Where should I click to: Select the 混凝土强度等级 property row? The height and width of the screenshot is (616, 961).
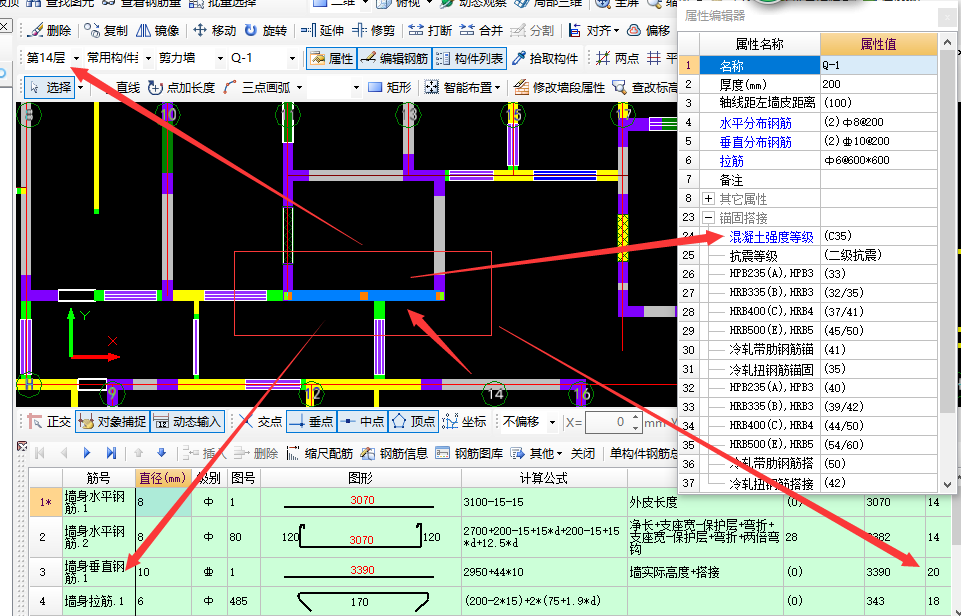(808, 237)
